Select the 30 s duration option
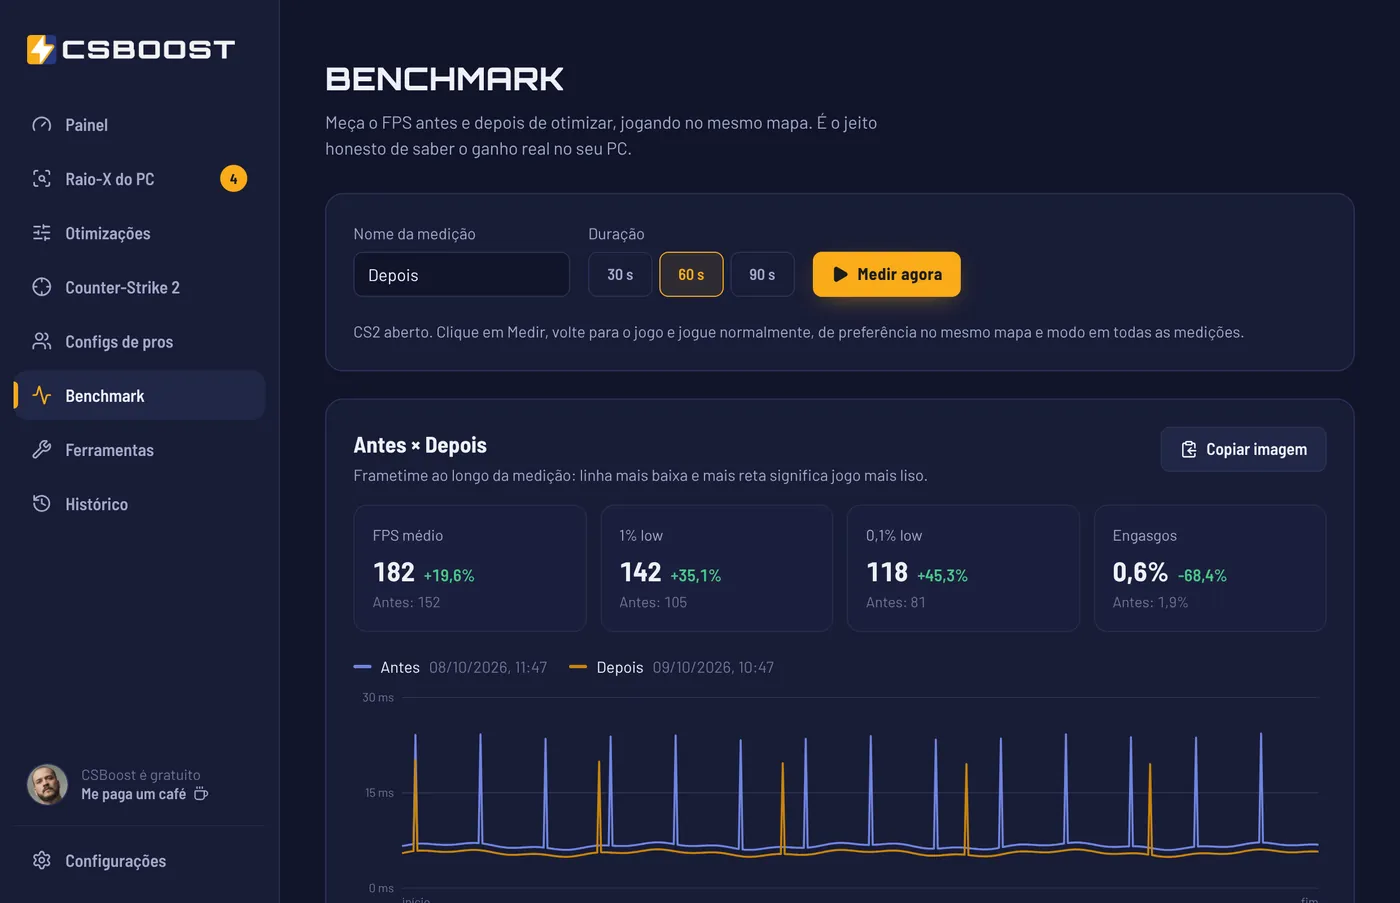The width and height of the screenshot is (1400, 903). pyautogui.click(x=620, y=274)
